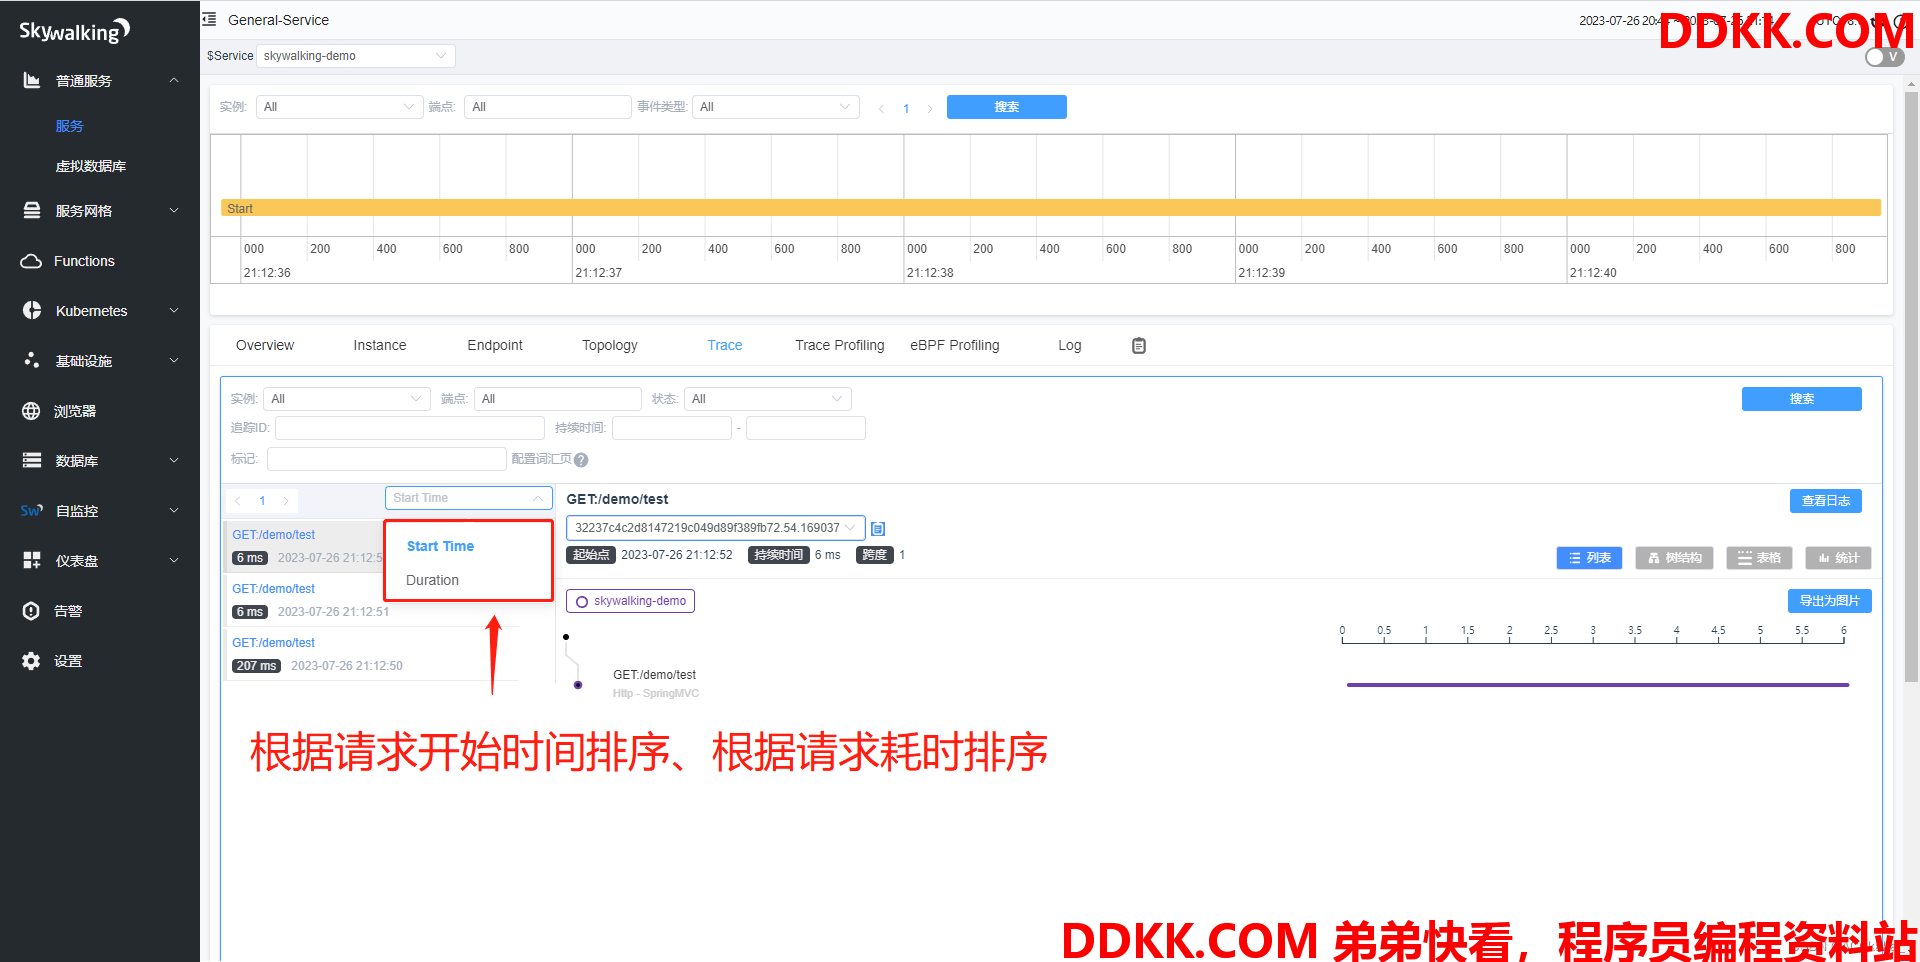Switch to 统计 view
This screenshot has width=1920, height=962.
click(x=1839, y=558)
